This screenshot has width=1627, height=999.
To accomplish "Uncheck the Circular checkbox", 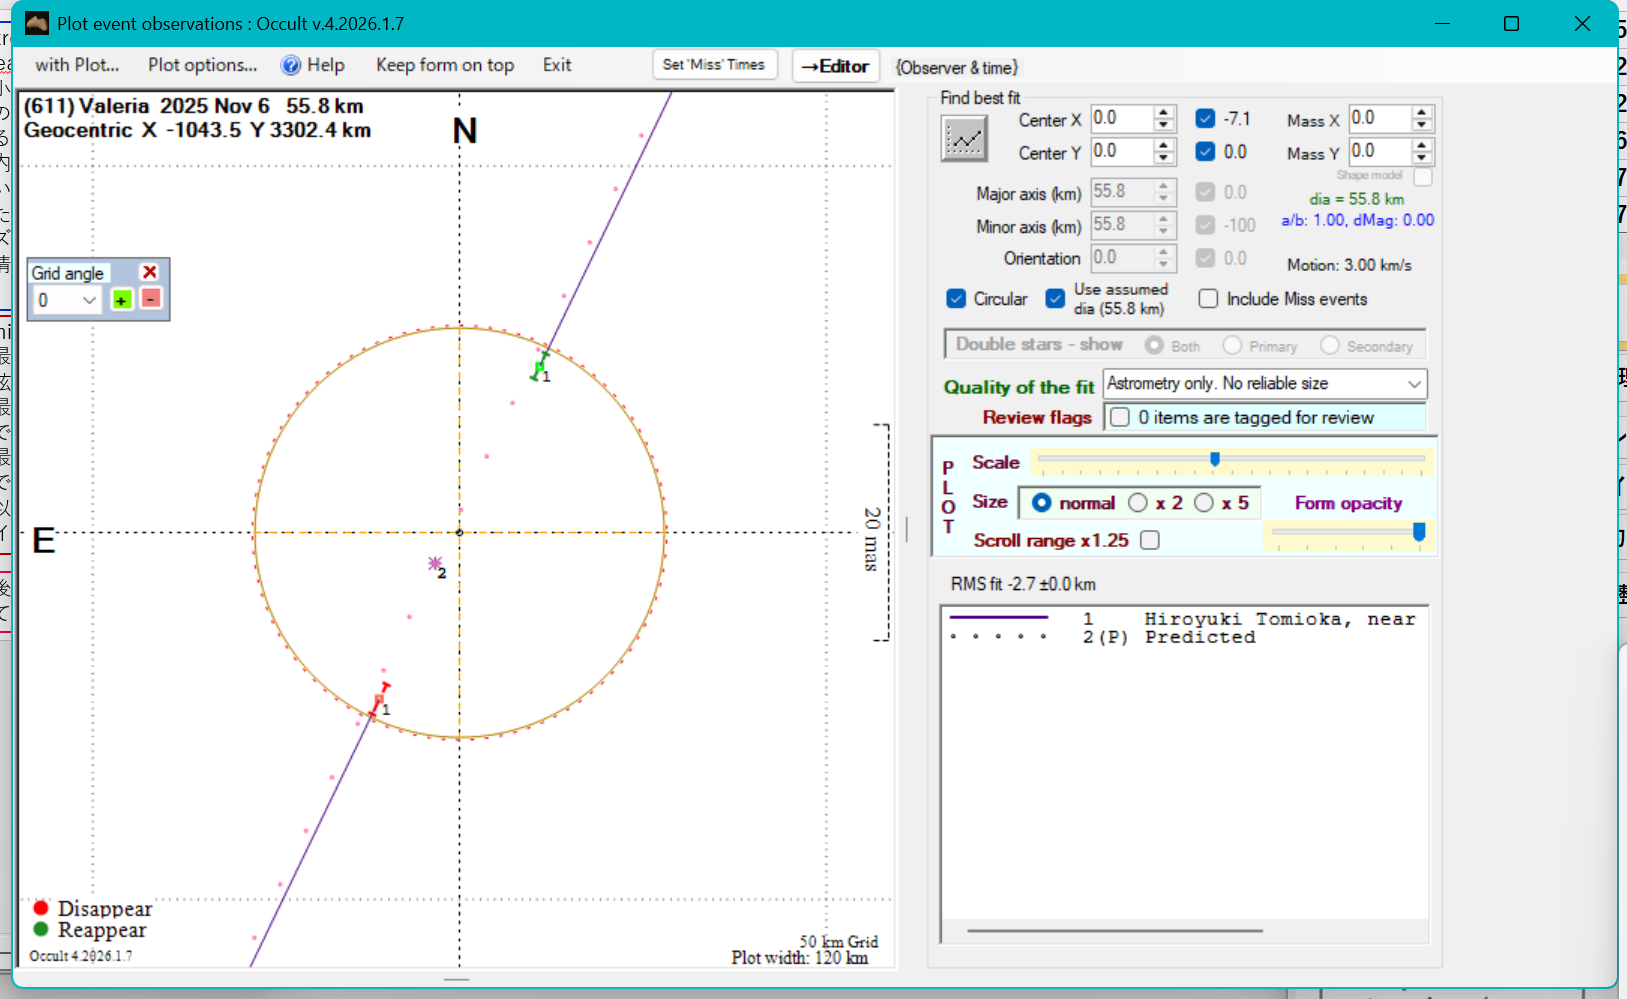I will click(x=956, y=299).
